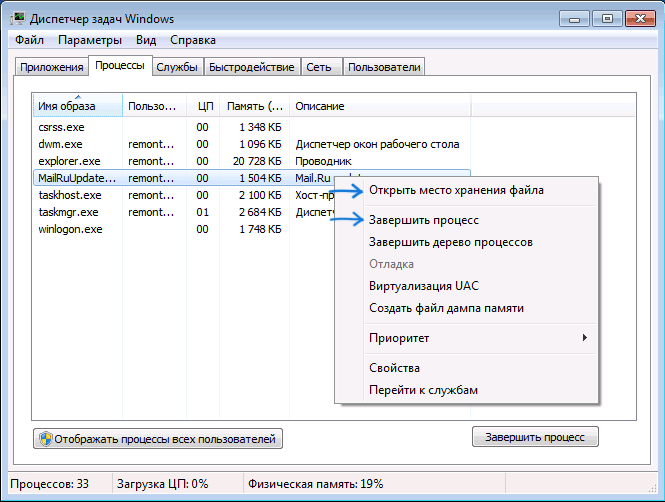Go to the Сеть tab

tap(321, 67)
